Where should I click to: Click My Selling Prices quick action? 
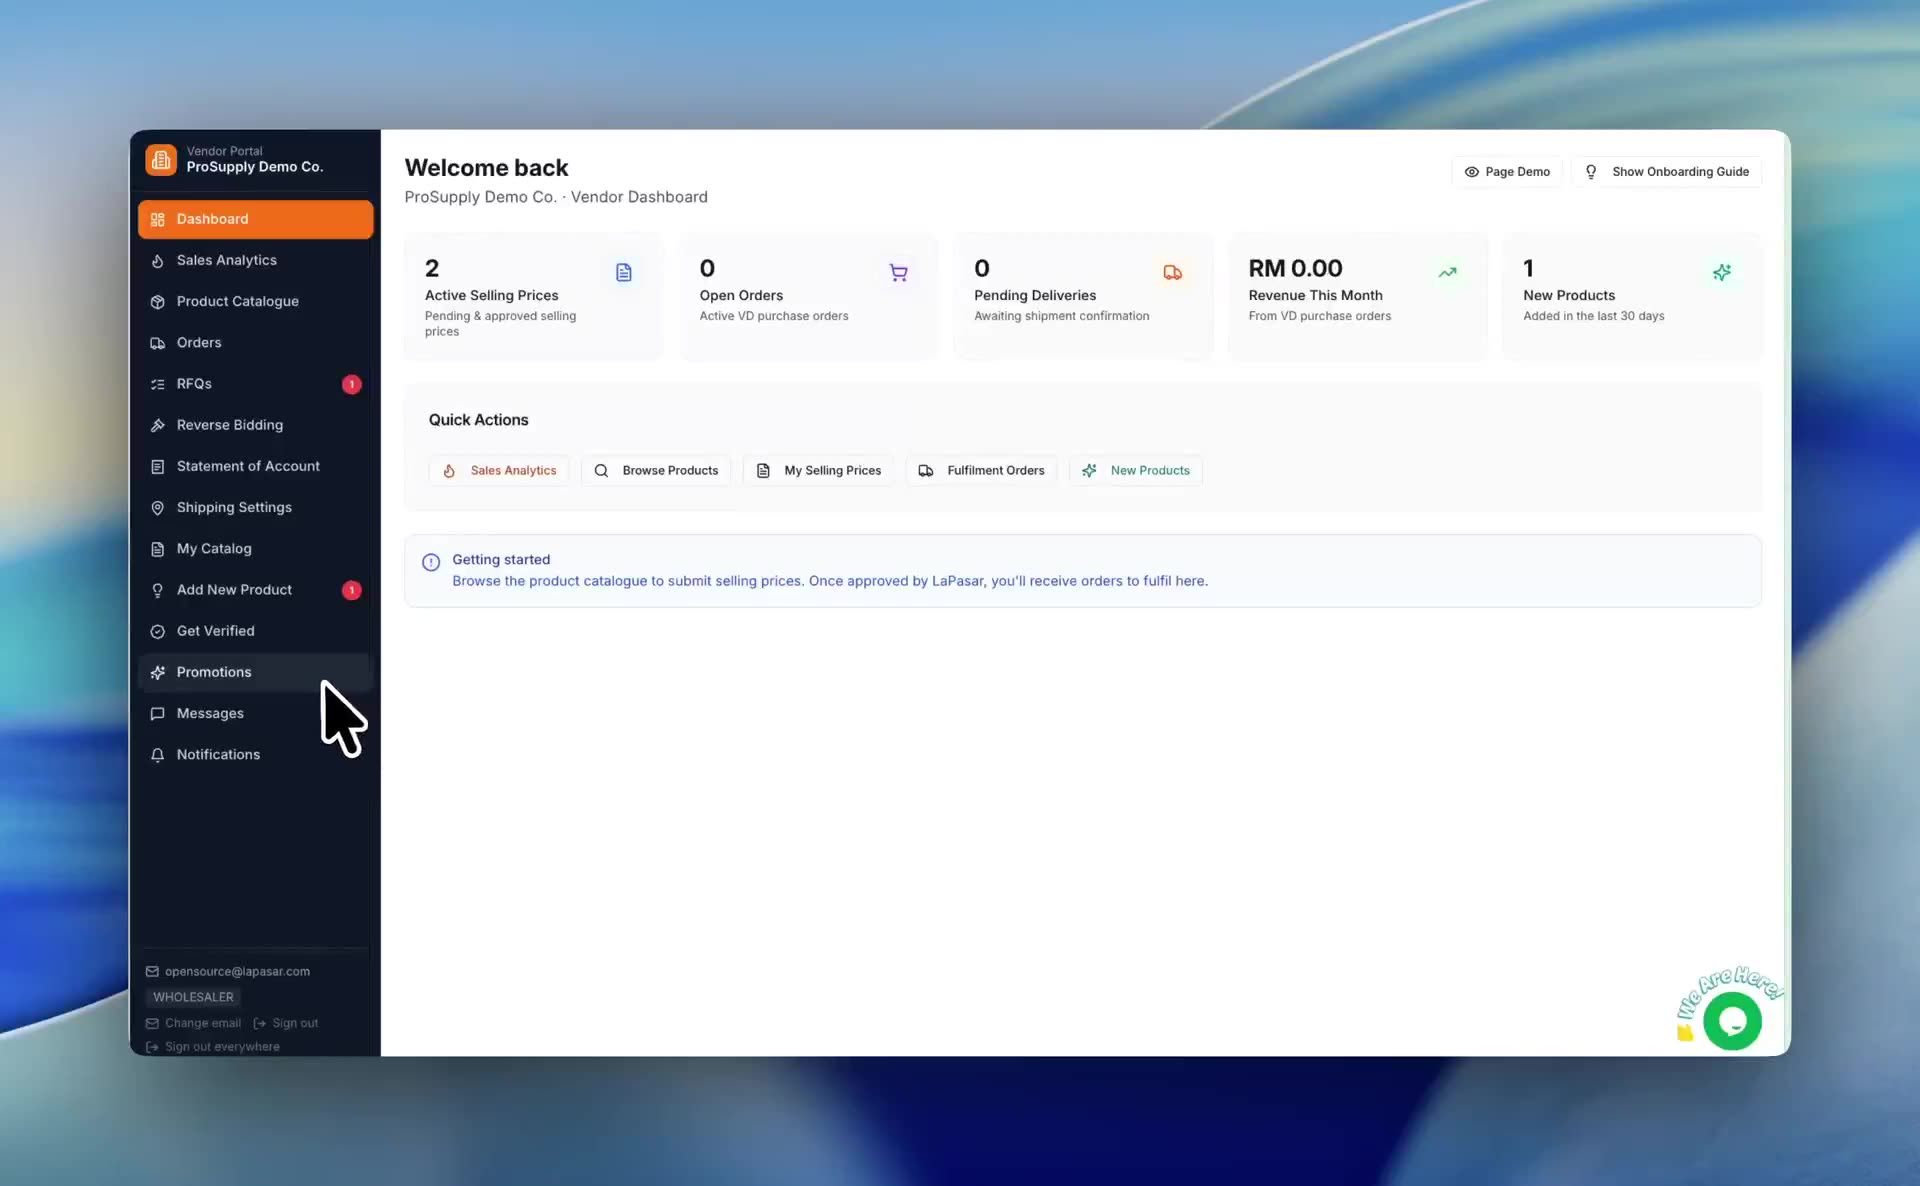(818, 471)
